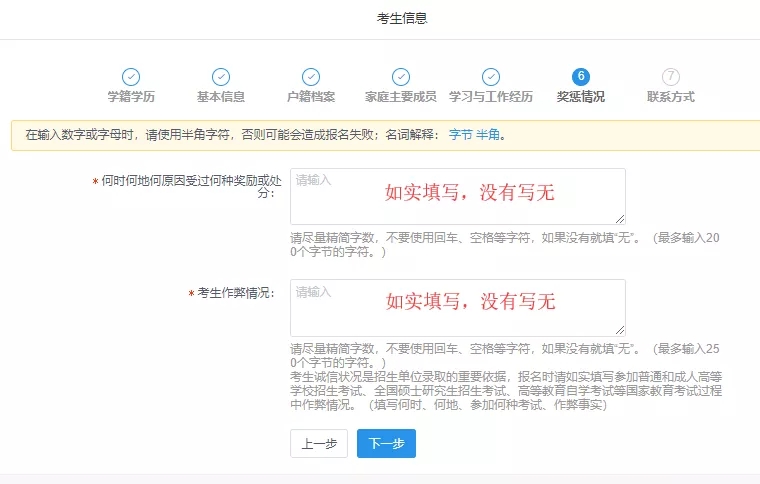
Task: Click the step 7 circle icon
Action: point(671,77)
